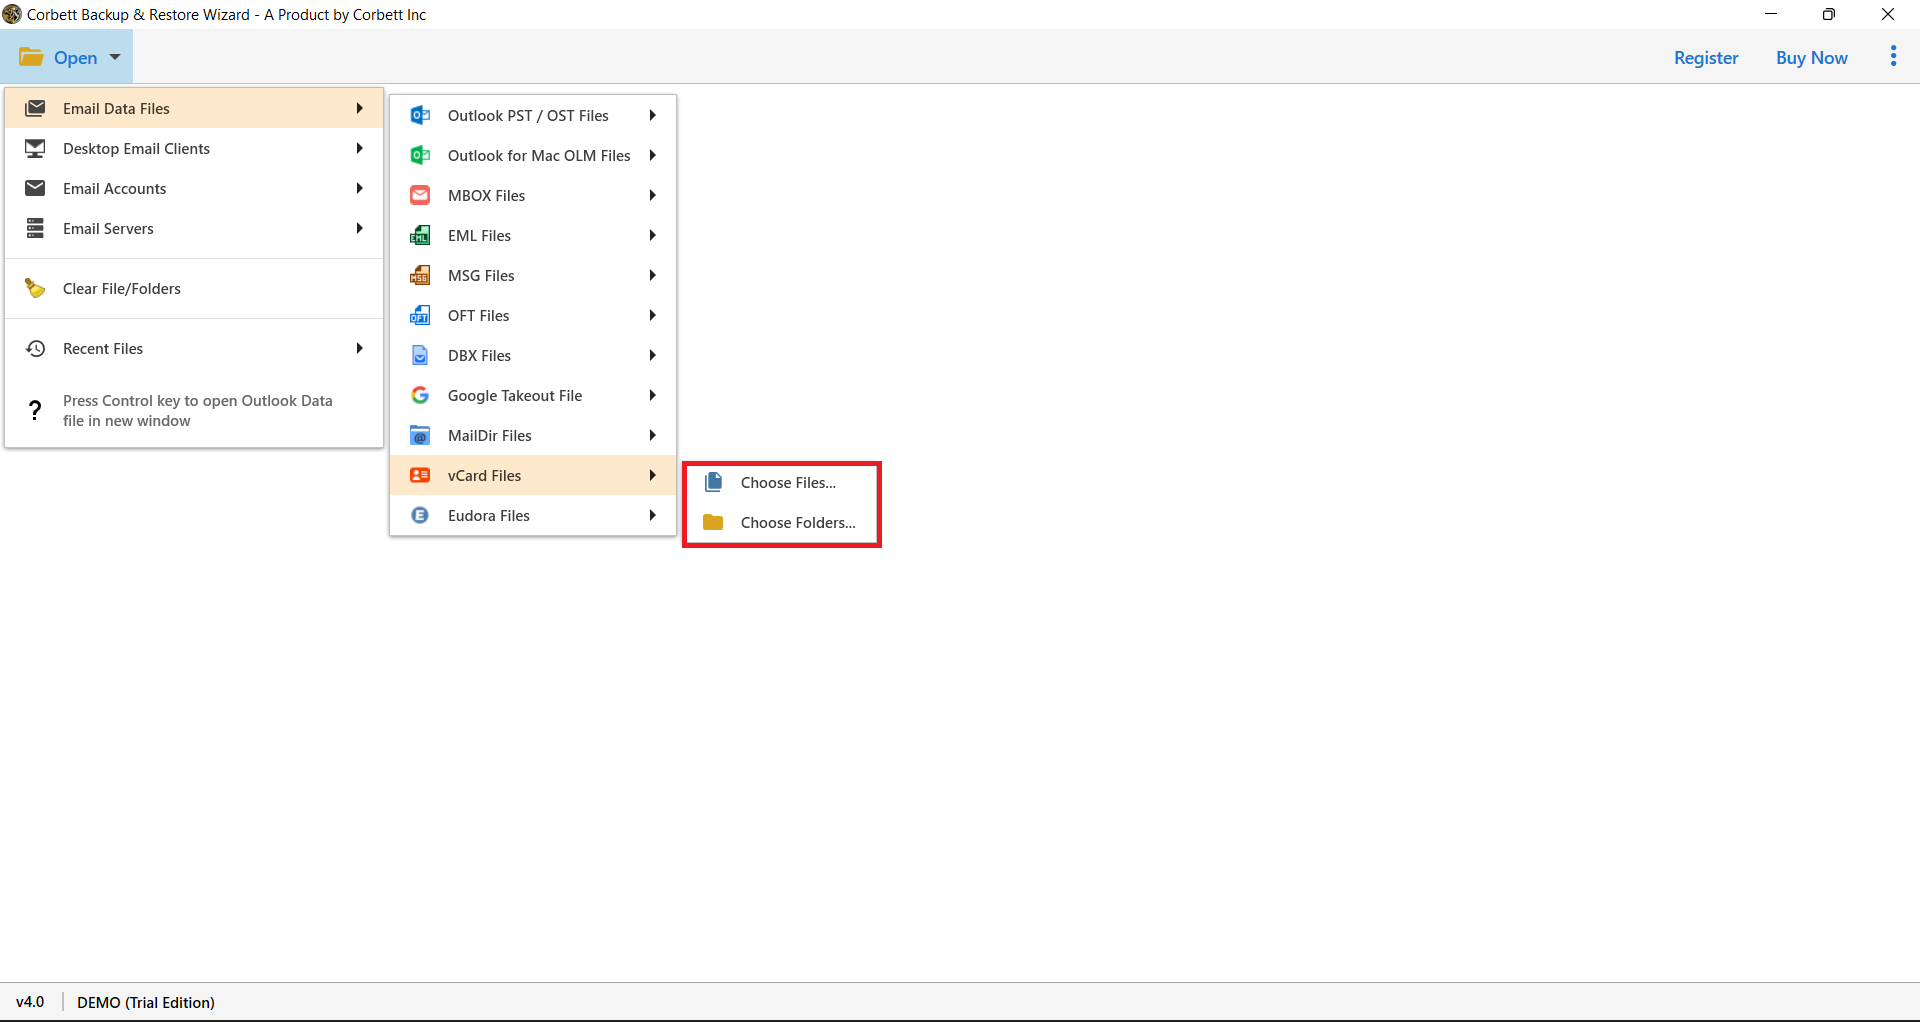Click the EML Files icon
The width and height of the screenshot is (1920, 1022).
tap(420, 235)
